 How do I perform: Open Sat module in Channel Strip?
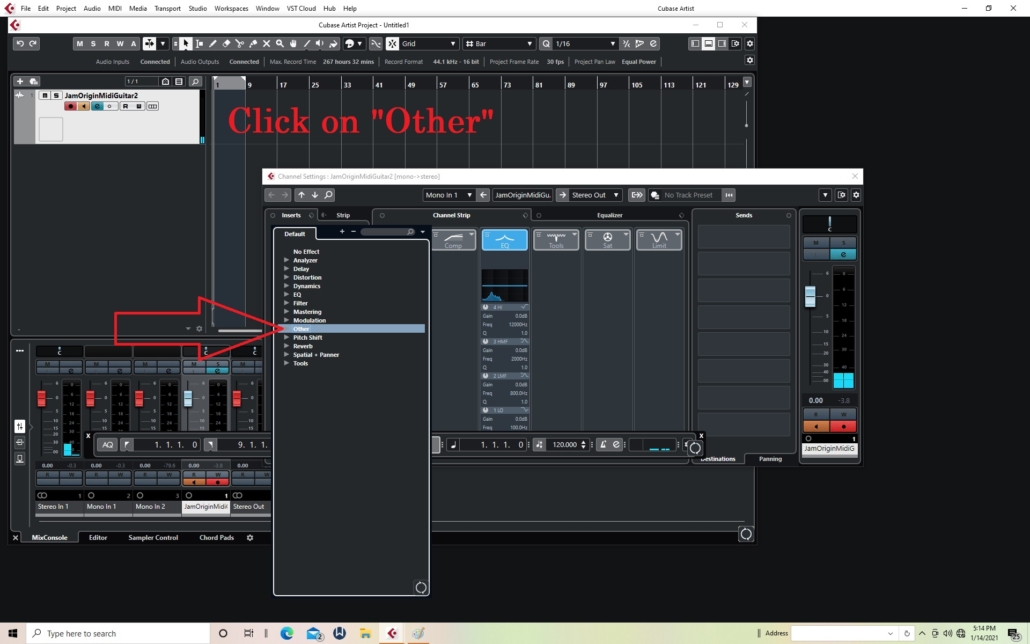click(608, 240)
